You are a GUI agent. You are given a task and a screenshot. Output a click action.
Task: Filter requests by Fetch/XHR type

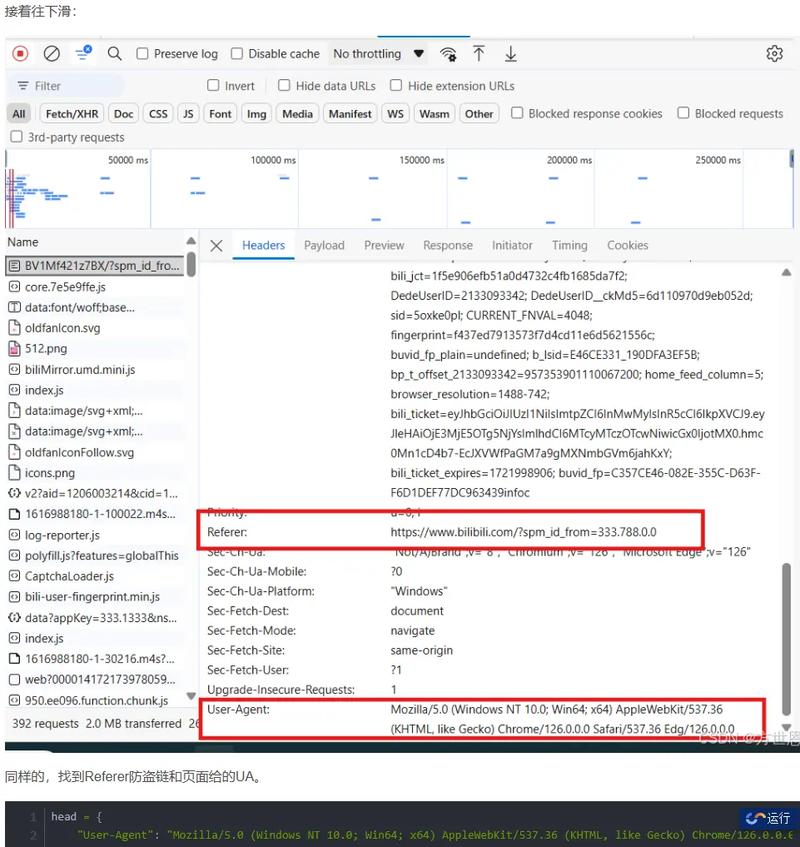coord(72,114)
